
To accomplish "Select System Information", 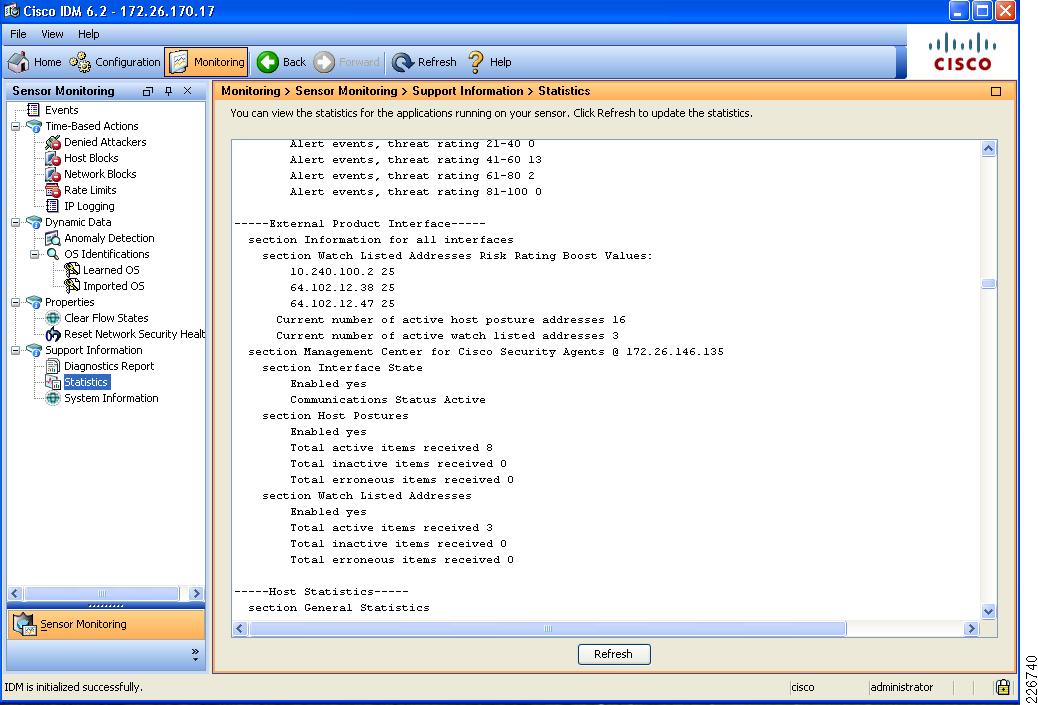I will pyautogui.click(x=110, y=398).
